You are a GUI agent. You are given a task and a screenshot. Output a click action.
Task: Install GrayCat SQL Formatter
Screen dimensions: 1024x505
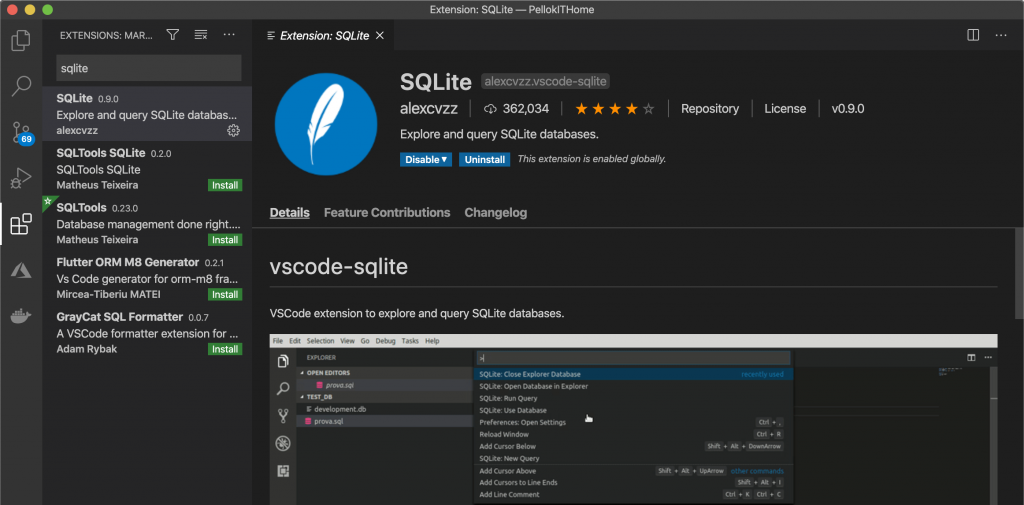click(225, 349)
